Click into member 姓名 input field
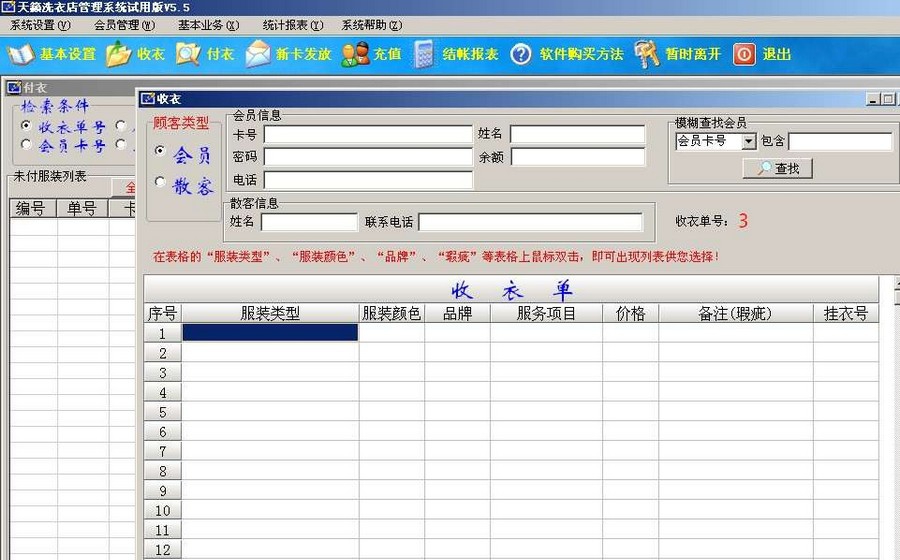The width and height of the screenshot is (900, 560). 577,134
